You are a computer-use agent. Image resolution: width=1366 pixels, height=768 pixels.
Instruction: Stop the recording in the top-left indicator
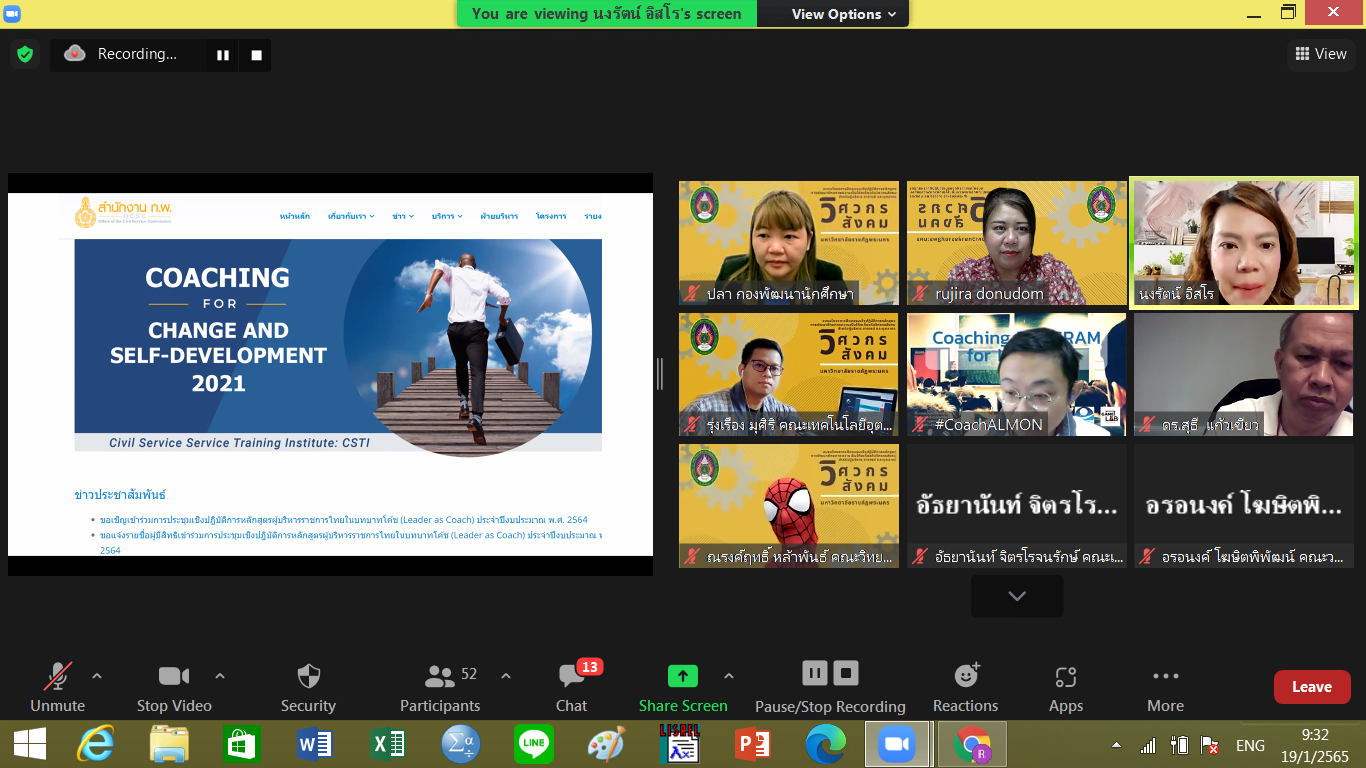coord(256,55)
